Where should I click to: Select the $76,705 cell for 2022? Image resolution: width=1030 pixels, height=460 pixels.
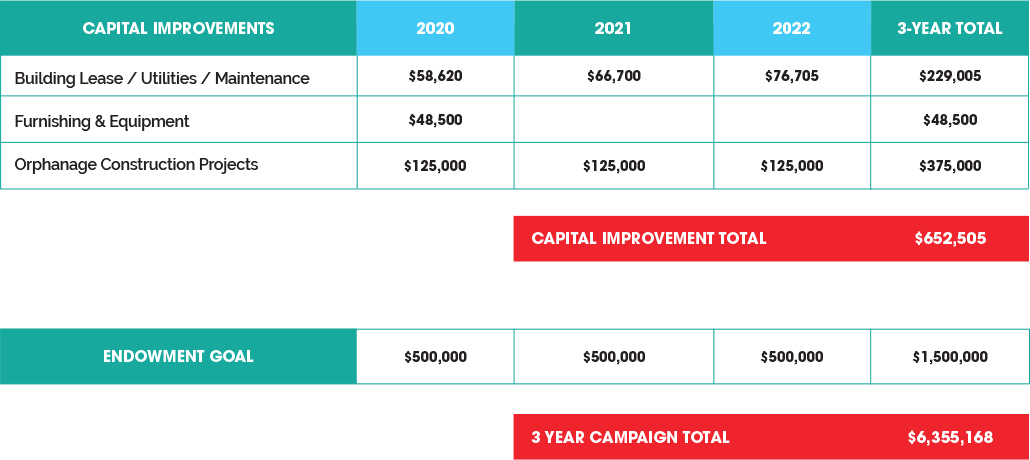coord(792,76)
